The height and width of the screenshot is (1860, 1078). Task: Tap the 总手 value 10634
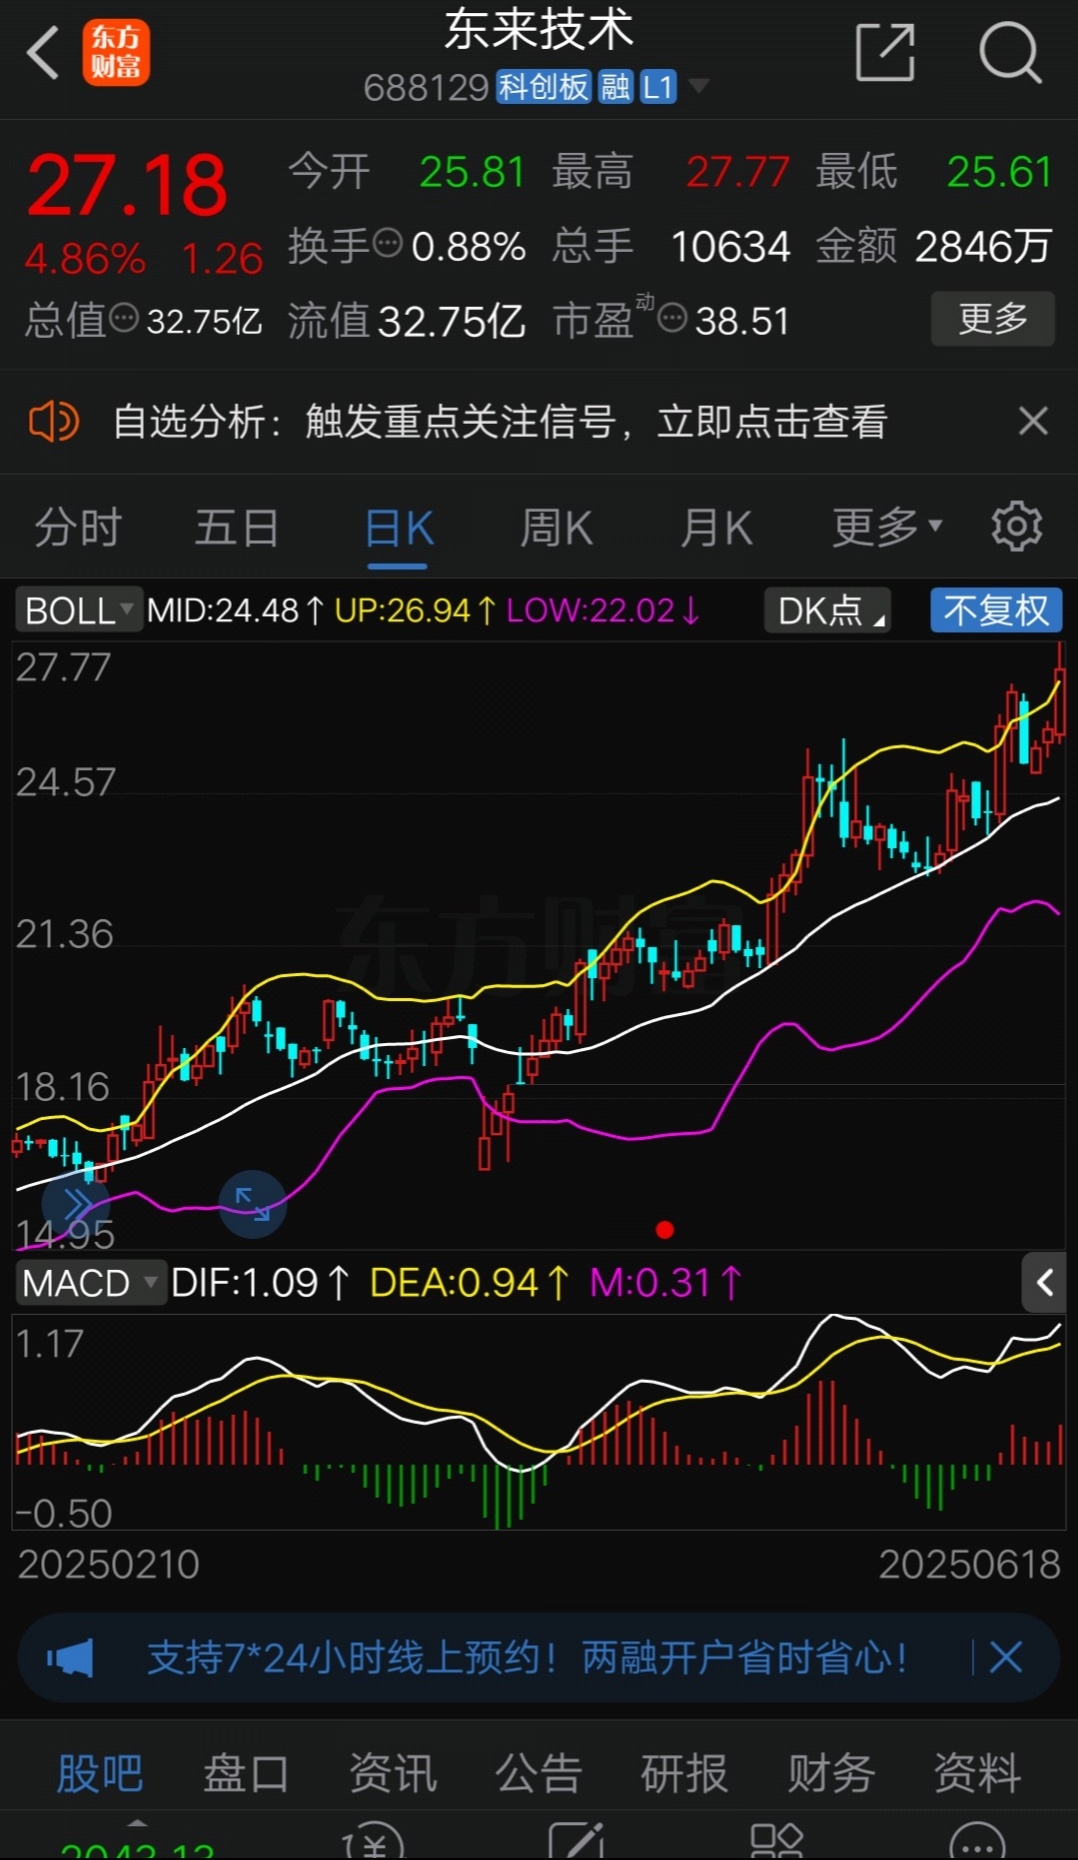tap(730, 246)
